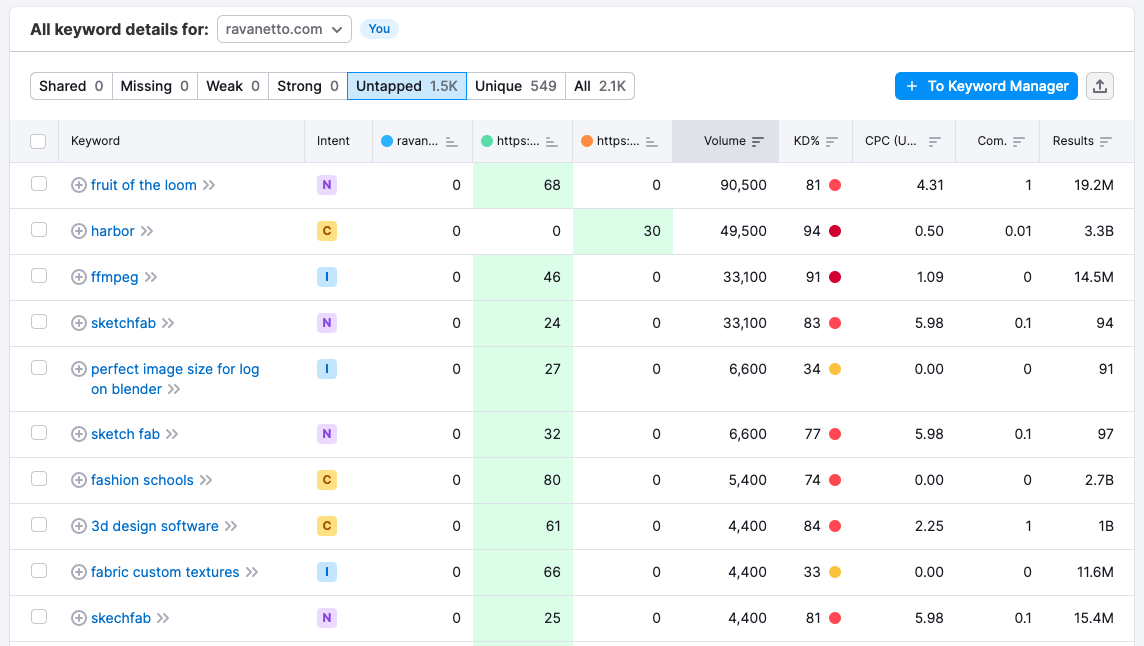
Task: Check the box for '3d design software' row
Action: click(39, 525)
